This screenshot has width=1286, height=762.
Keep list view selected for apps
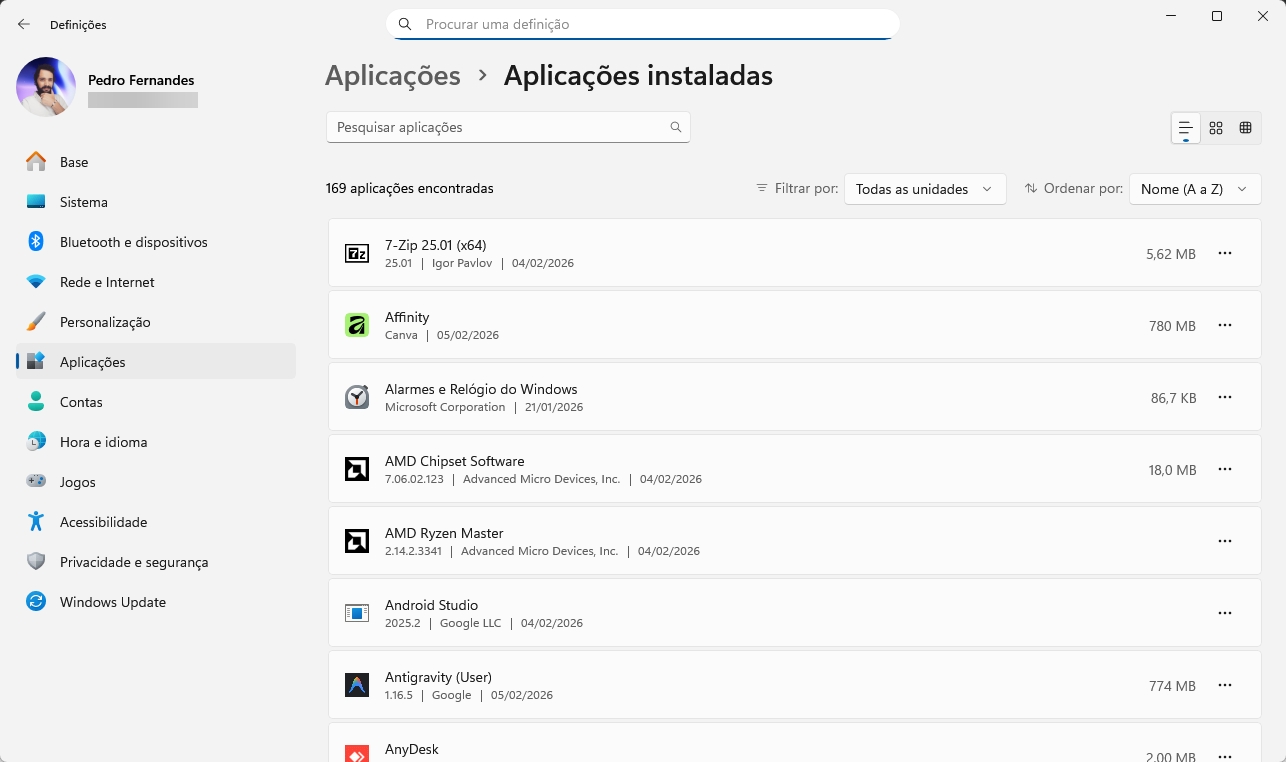(1185, 127)
